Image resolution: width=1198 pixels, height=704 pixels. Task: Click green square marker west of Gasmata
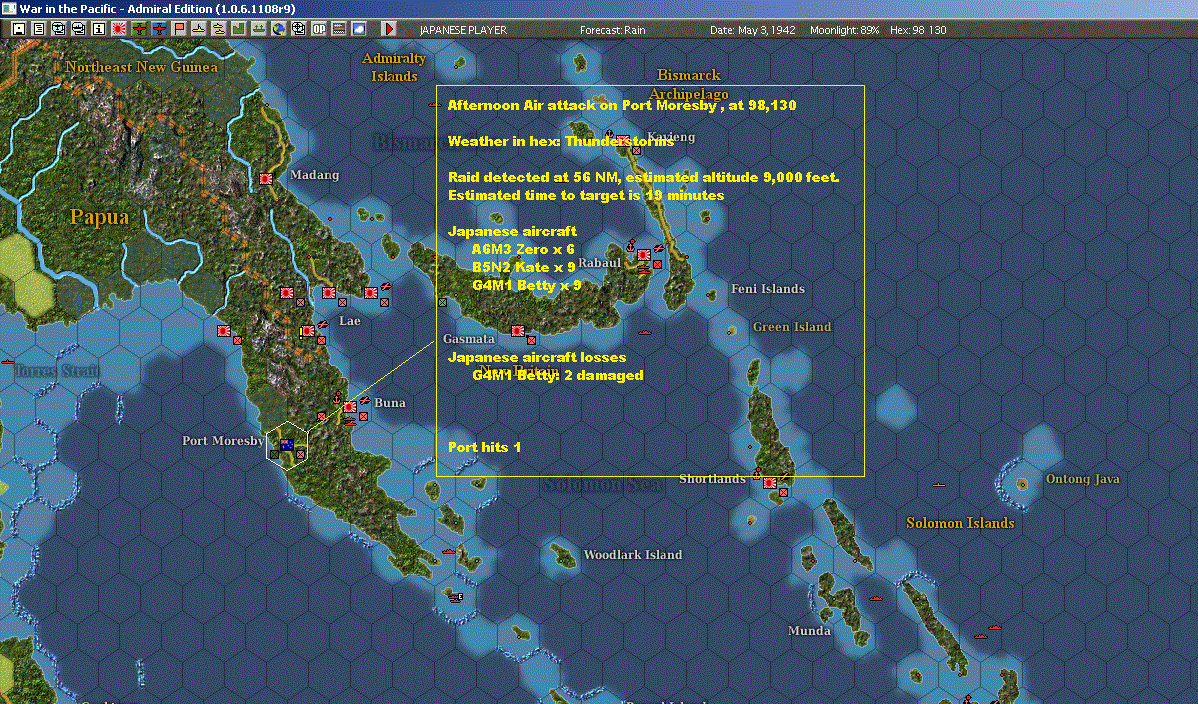coord(442,303)
